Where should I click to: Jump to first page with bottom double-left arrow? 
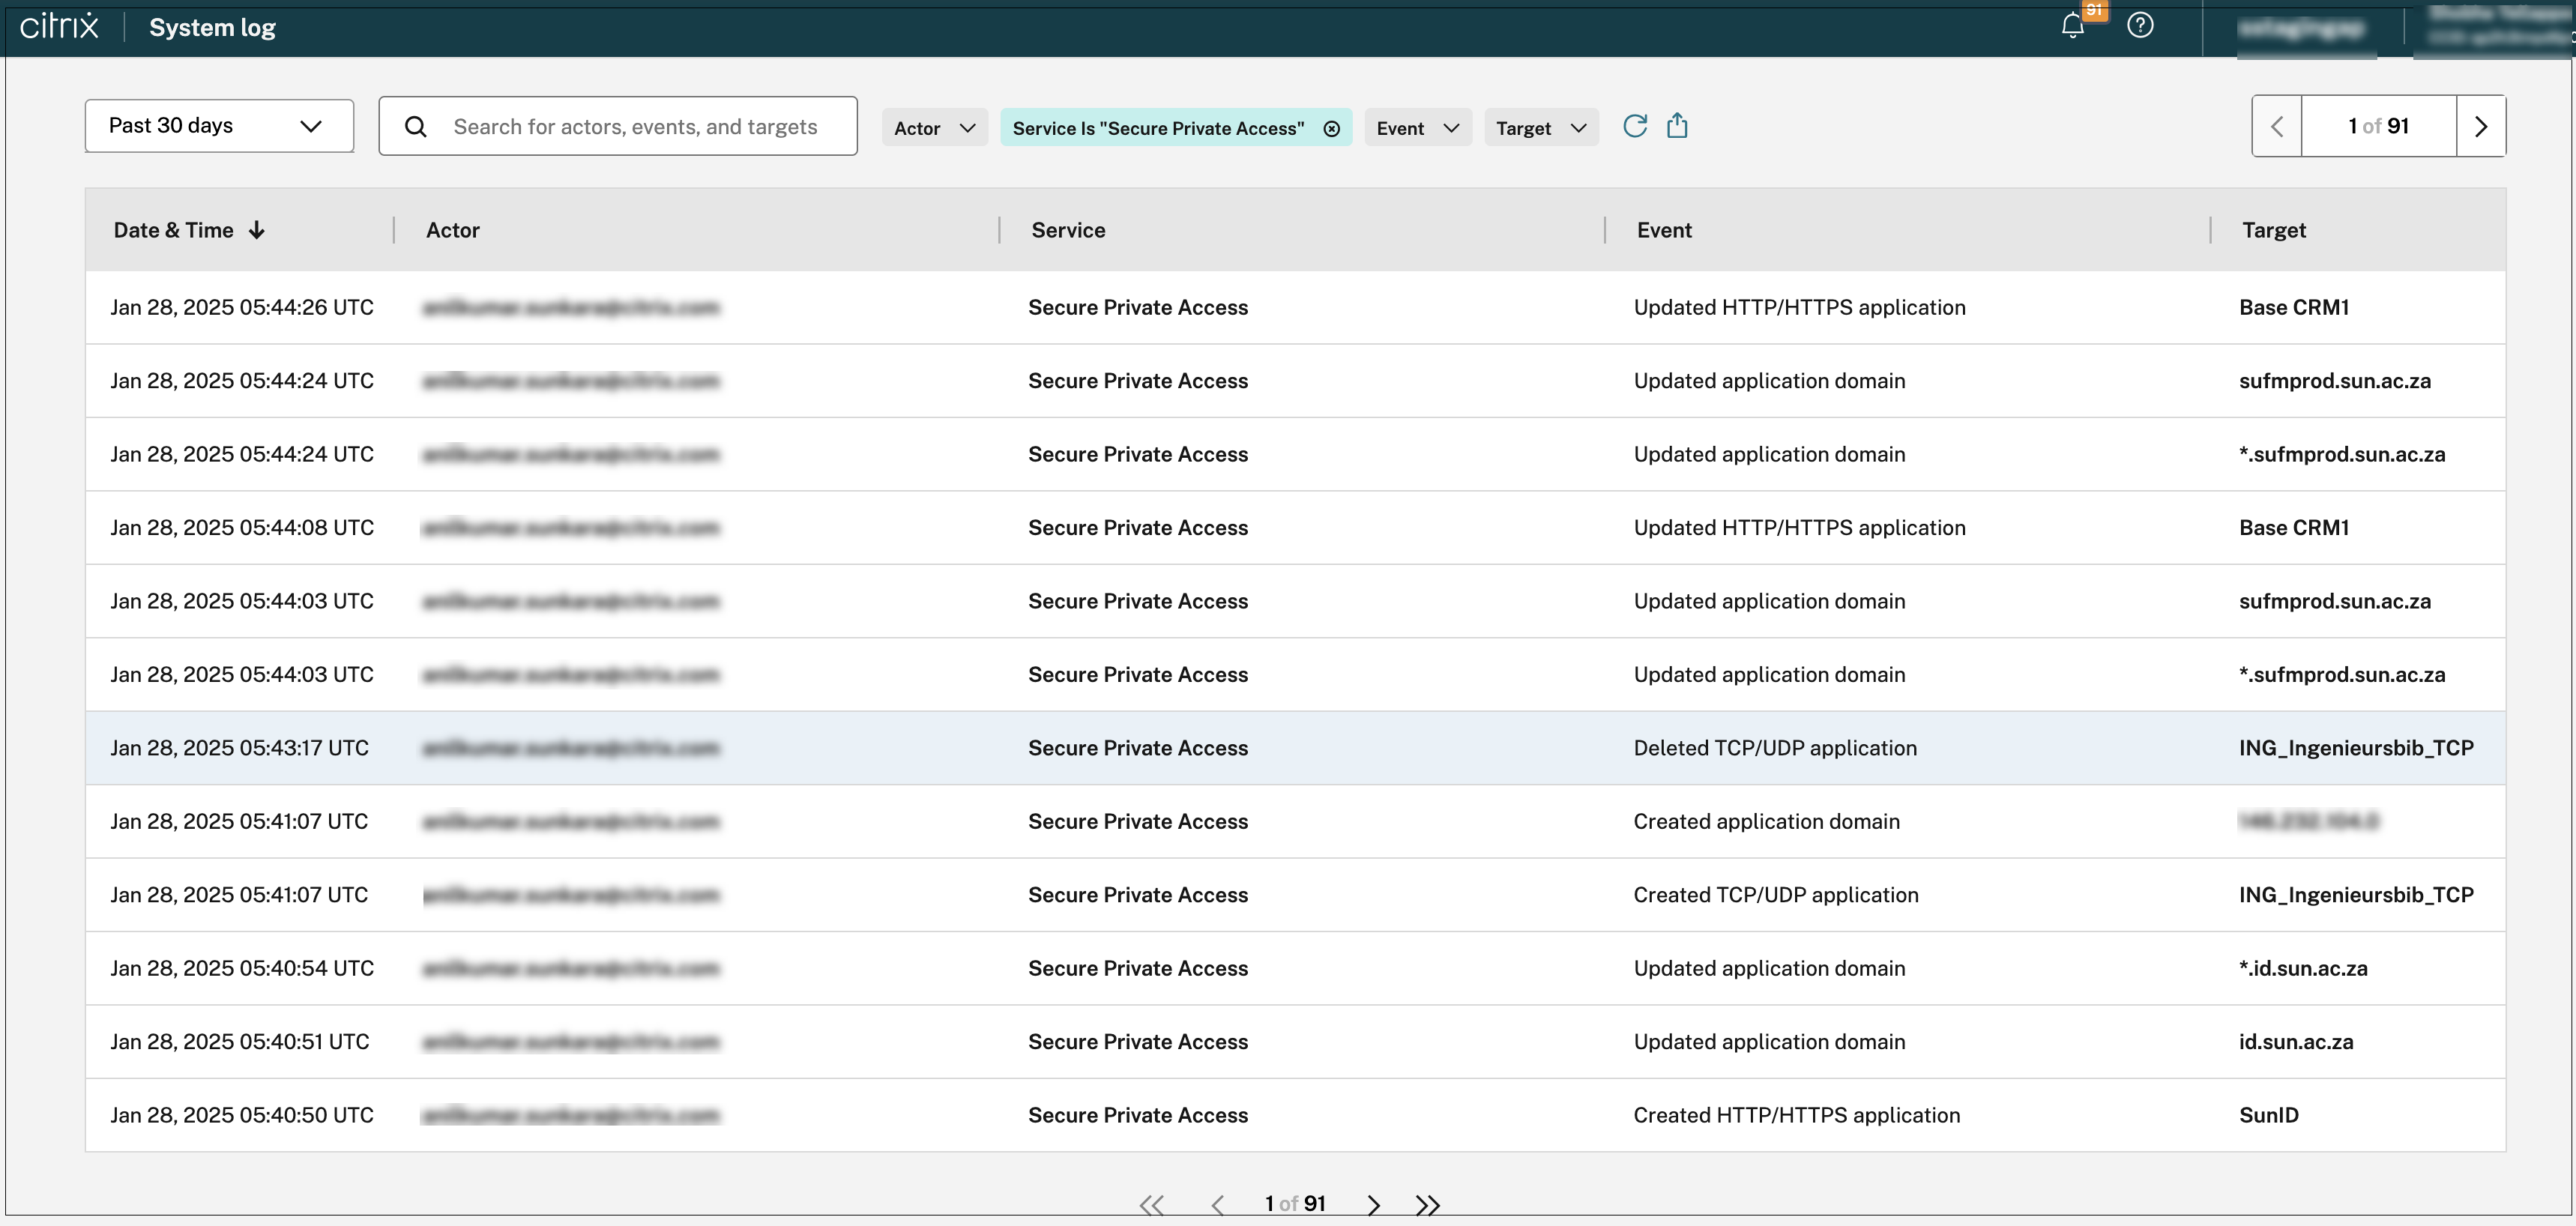1152,1204
